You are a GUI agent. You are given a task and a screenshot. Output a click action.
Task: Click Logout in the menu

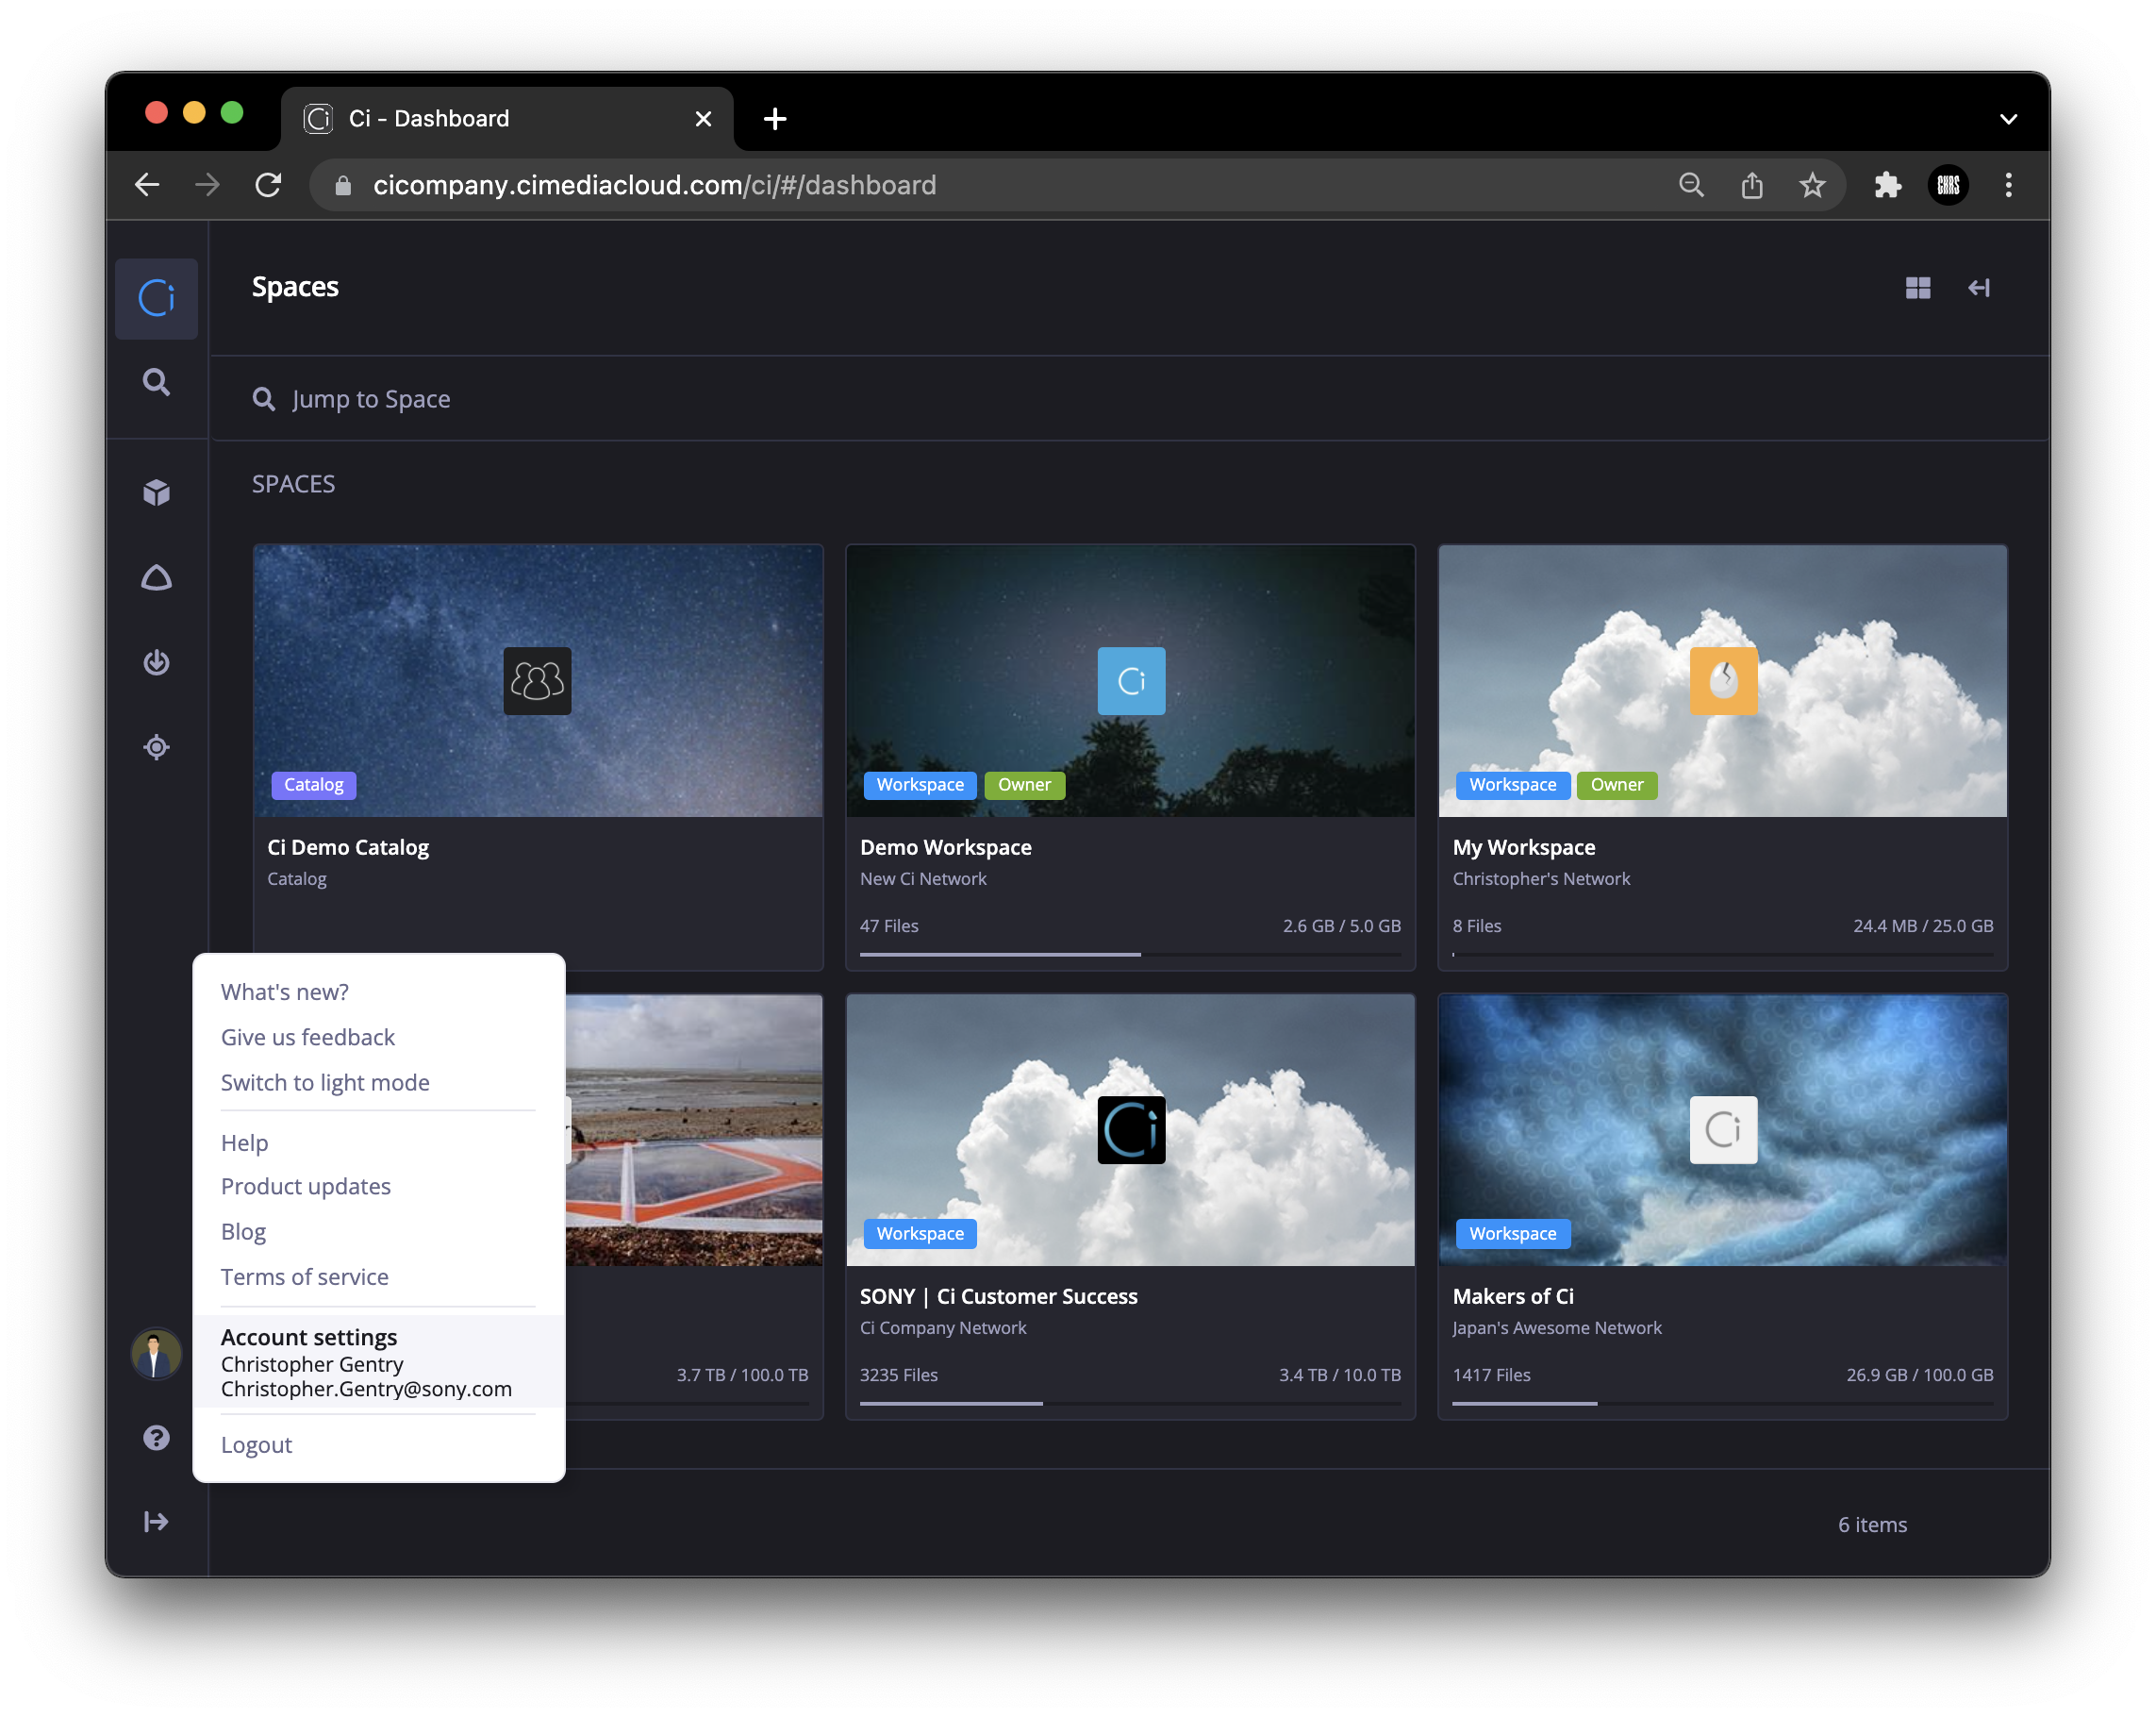[x=256, y=1445]
